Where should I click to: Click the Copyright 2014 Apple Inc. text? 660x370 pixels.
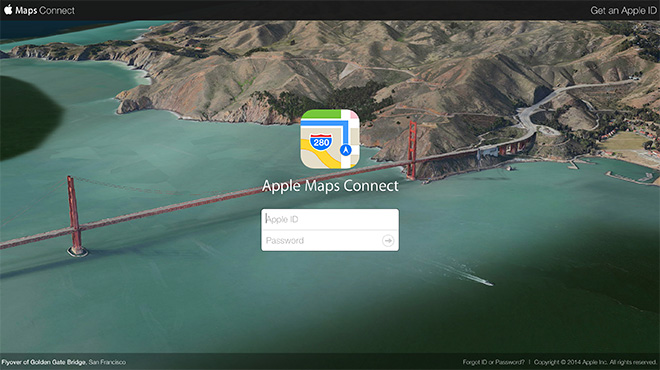click(x=595, y=362)
